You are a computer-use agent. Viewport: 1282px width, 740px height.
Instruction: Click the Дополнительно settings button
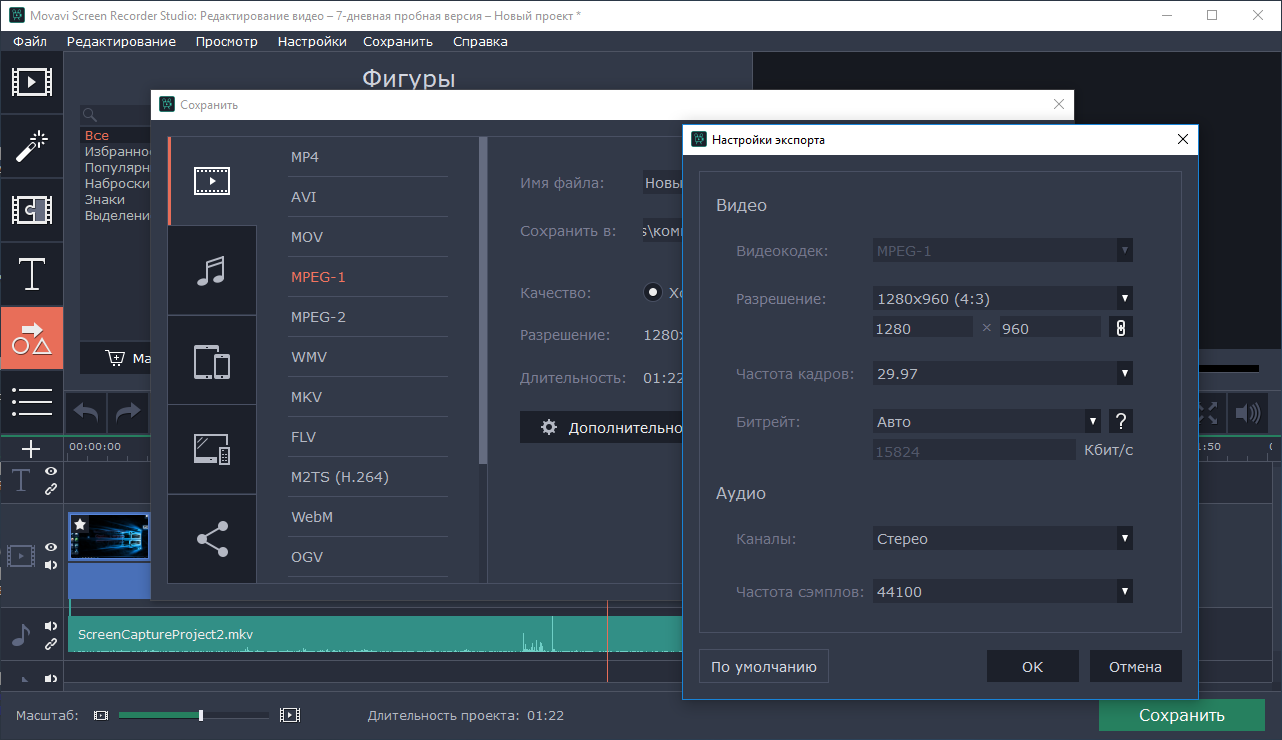[x=602, y=427]
